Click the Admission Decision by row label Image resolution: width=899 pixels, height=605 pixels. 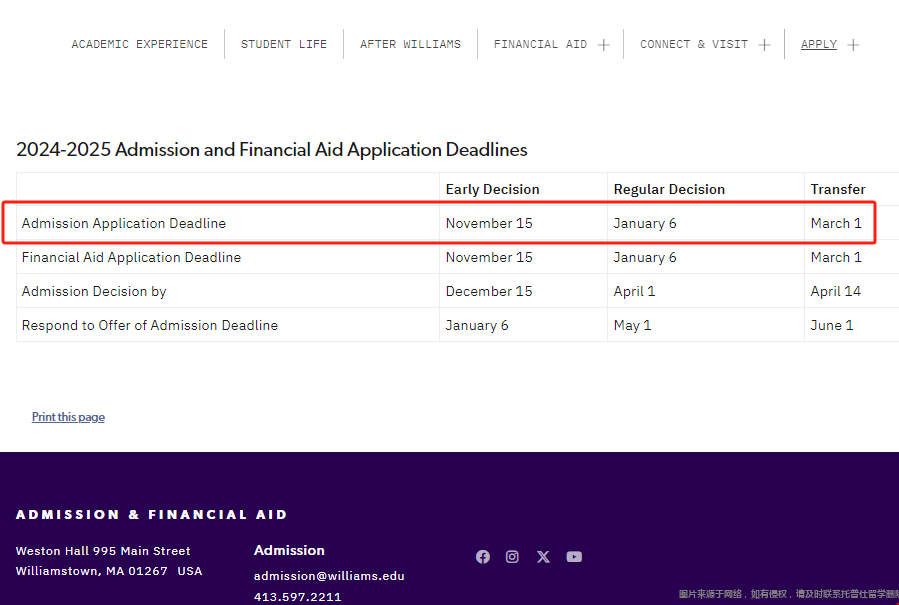94,291
